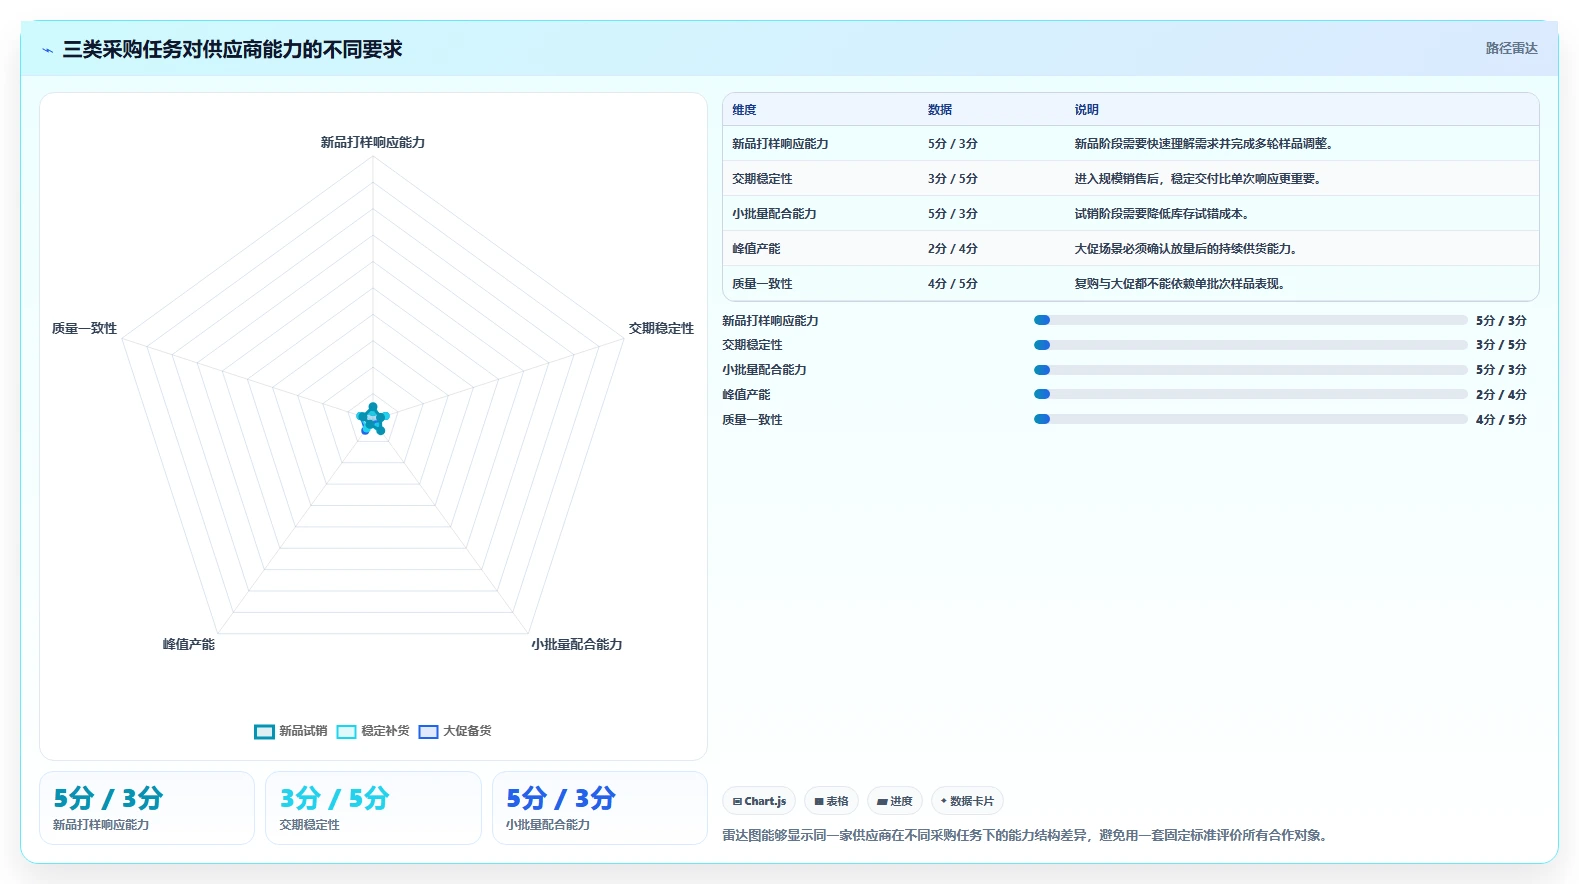Select the 数据卡片 tag chip

[967, 801]
